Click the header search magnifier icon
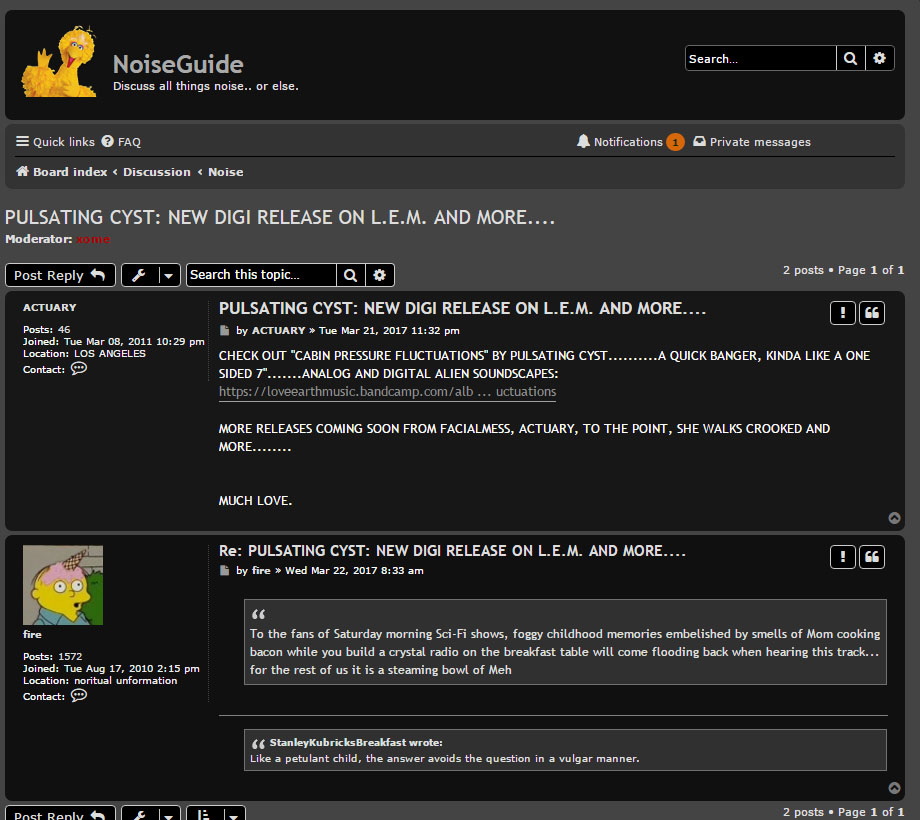The image size is (920, 820). [850, 59]
